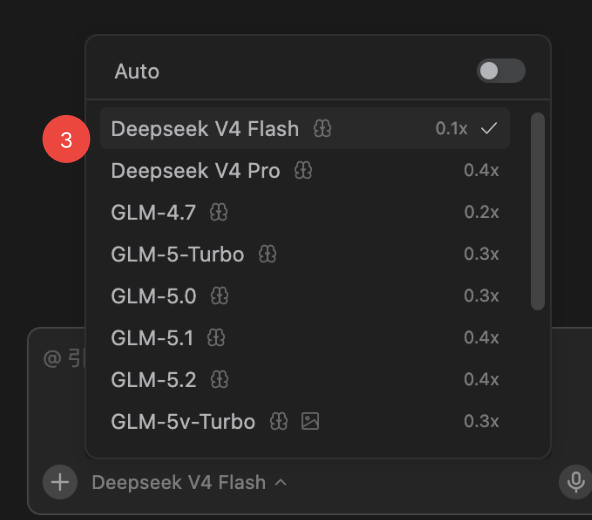Viewport: 592px width, 520px height.
Task: Click the 0.2x multiplier for GLM-4.7
Action: (x=481, y=212)
